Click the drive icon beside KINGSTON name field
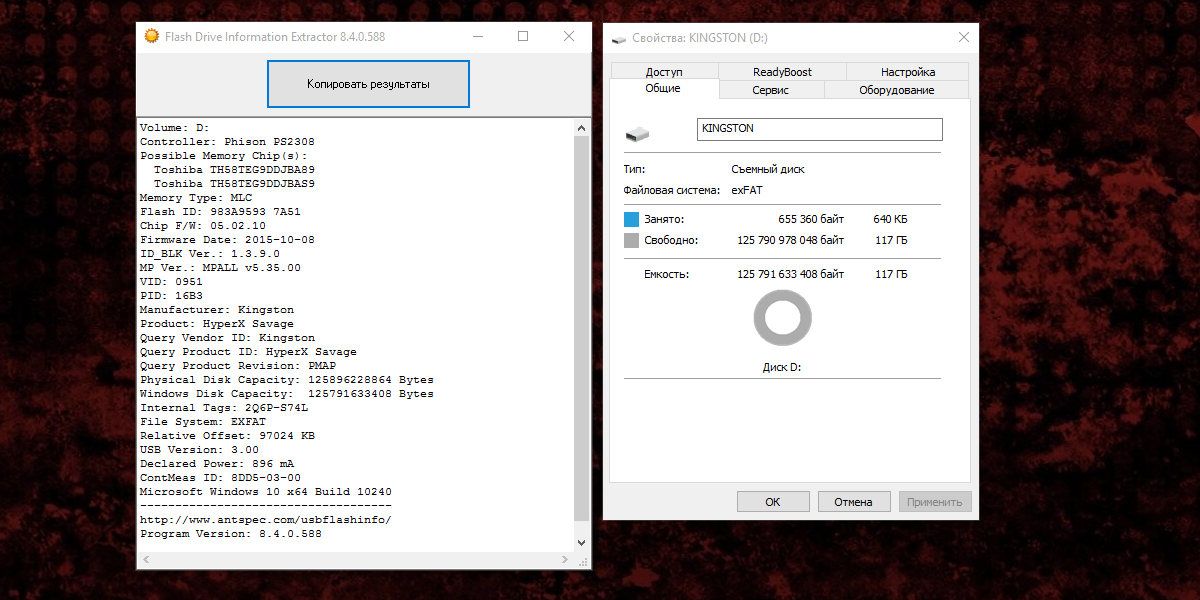 [637, 133]
